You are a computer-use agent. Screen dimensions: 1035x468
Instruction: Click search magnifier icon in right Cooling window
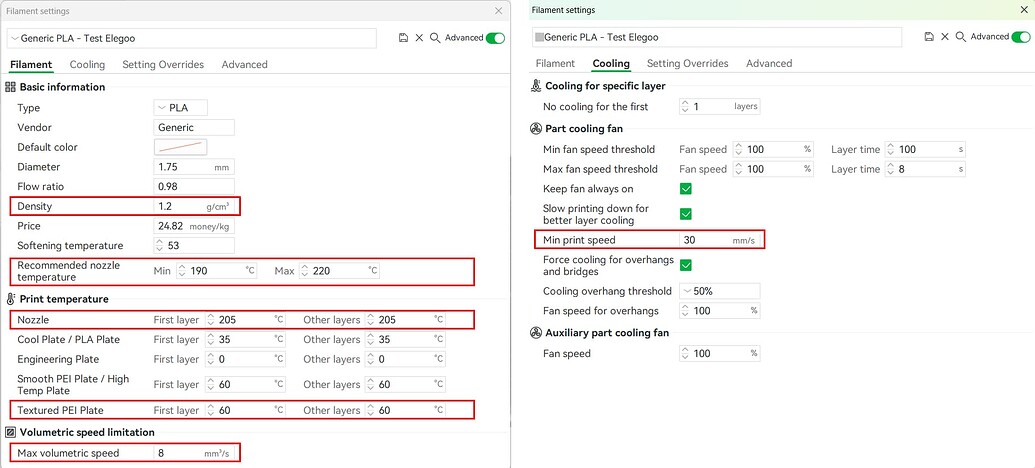point(961,37)
